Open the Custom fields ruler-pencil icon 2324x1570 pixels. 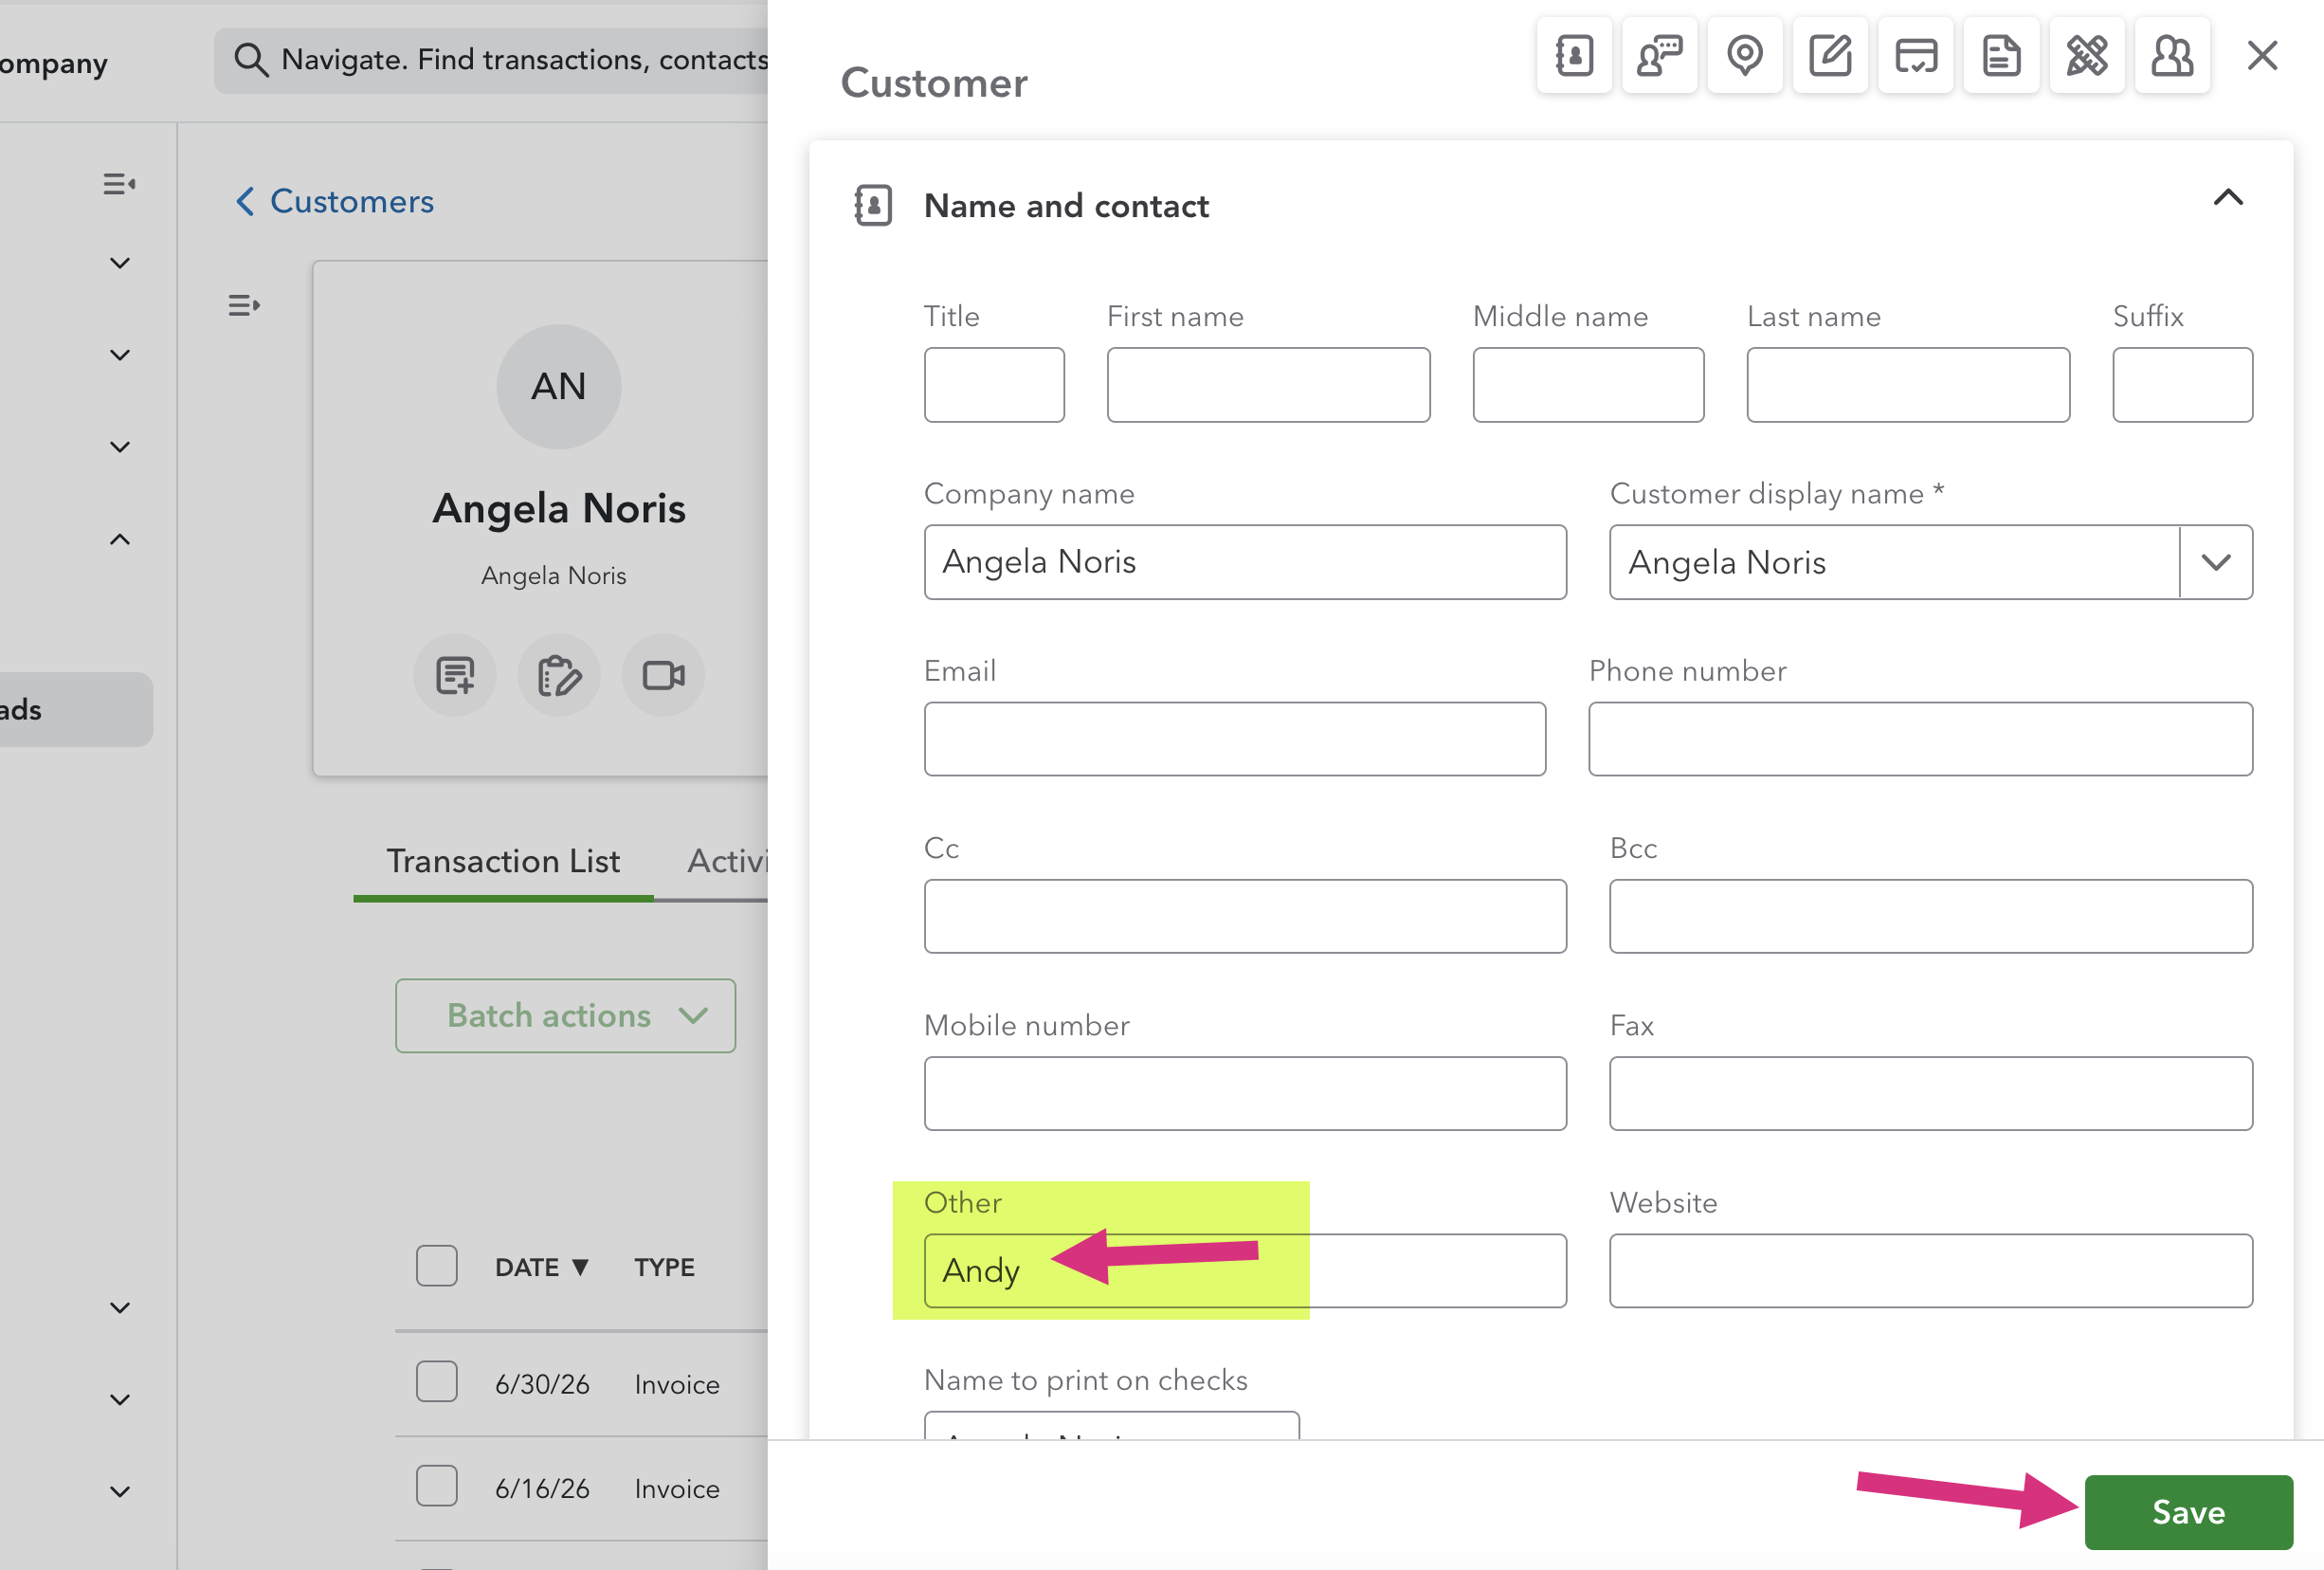click(x=2087, y=55)
